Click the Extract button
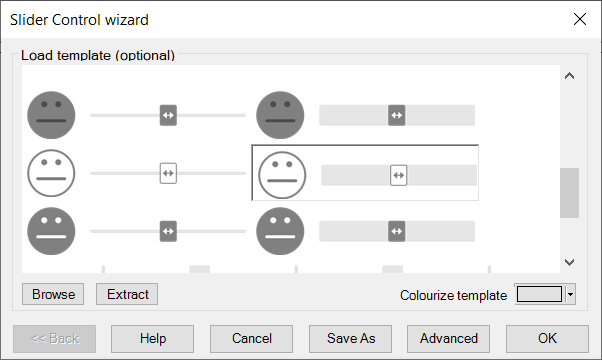Image resolution: width=602 pixels, height=360 pixels. pyautogui.click(x=127, y=294)
